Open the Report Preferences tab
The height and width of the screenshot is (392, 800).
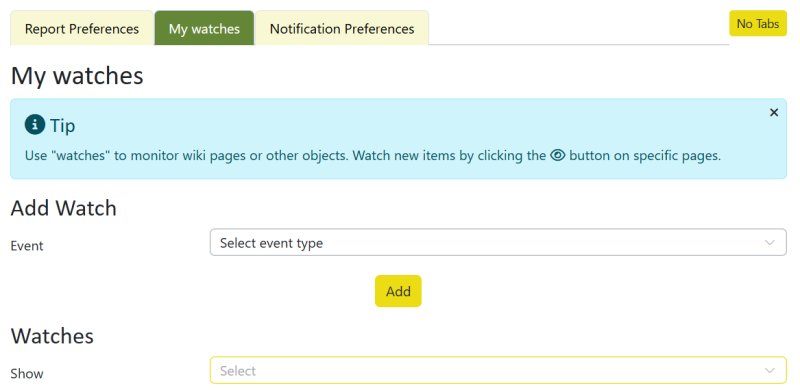point(82,29)
